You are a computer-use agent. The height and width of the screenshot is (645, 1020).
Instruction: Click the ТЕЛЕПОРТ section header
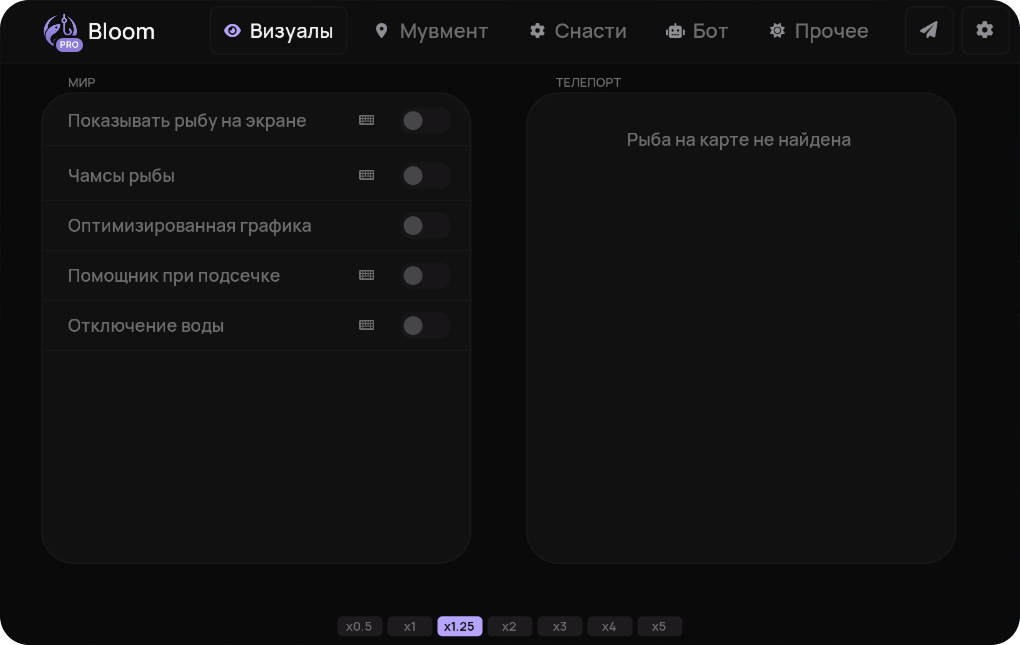588,83
